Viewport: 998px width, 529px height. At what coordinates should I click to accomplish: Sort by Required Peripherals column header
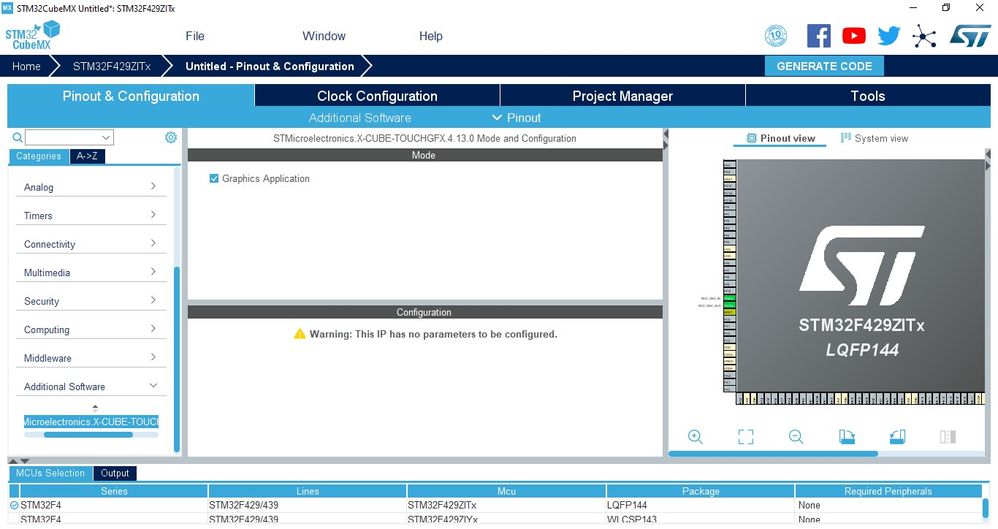click(888, 491)
